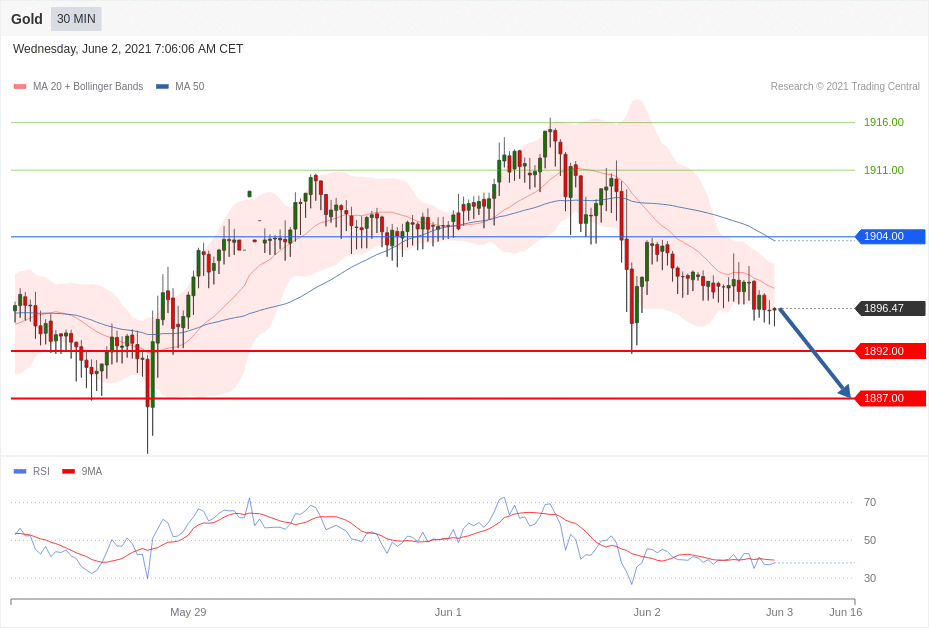Image resolution: width=929 pixels, height=629 pixels.
Task: Select the blue 1904.00 pivot price tag
Action: click(890, 237)
